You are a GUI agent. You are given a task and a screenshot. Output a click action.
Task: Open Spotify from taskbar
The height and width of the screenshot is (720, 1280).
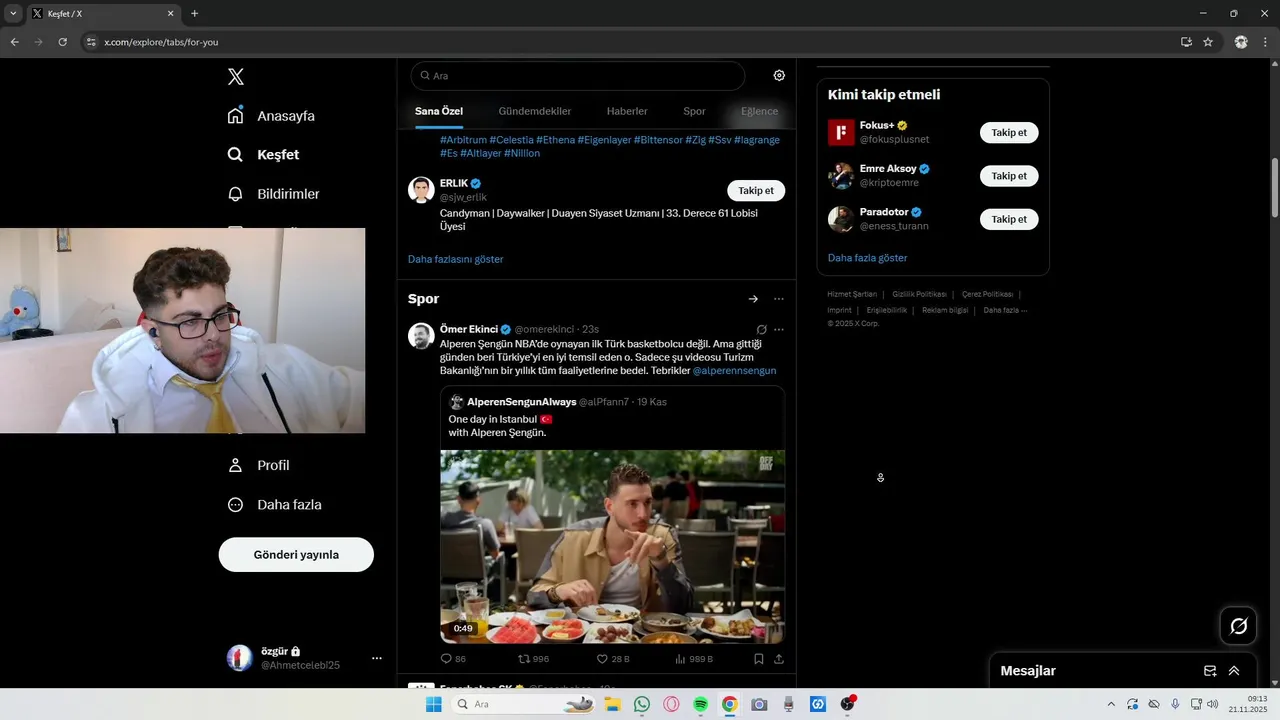701,704
